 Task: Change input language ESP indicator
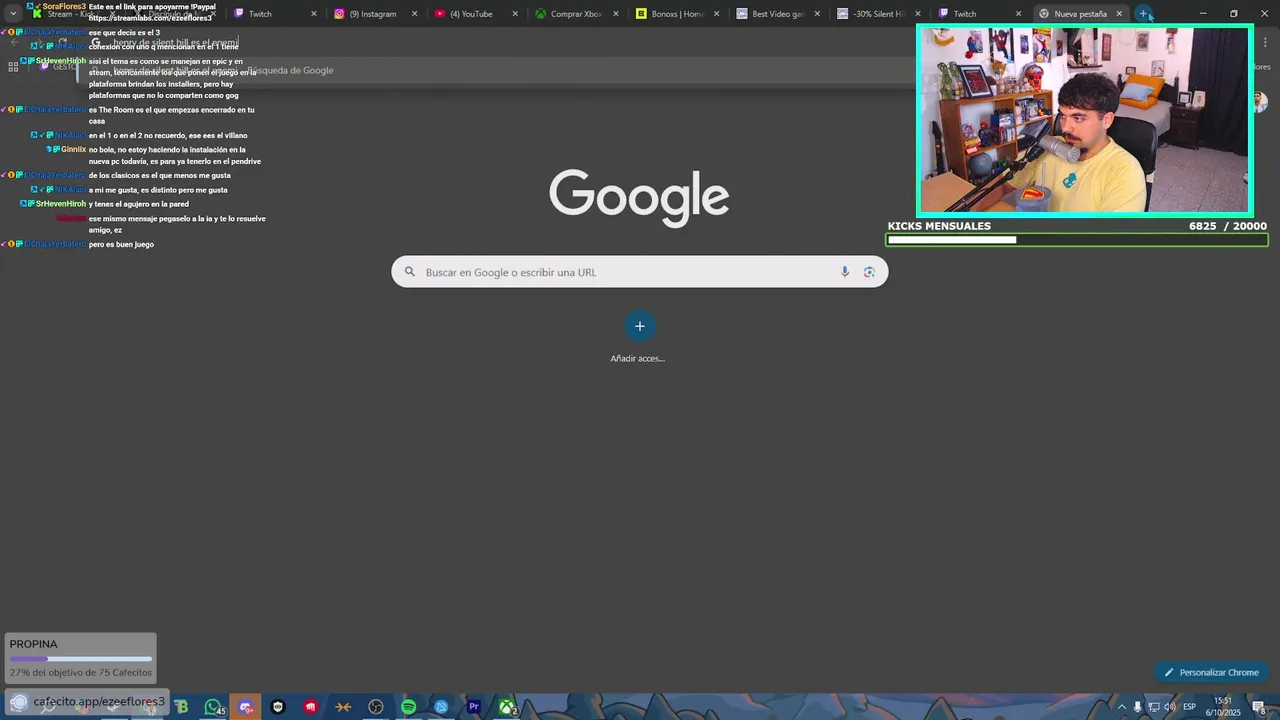pos(1190,707)
